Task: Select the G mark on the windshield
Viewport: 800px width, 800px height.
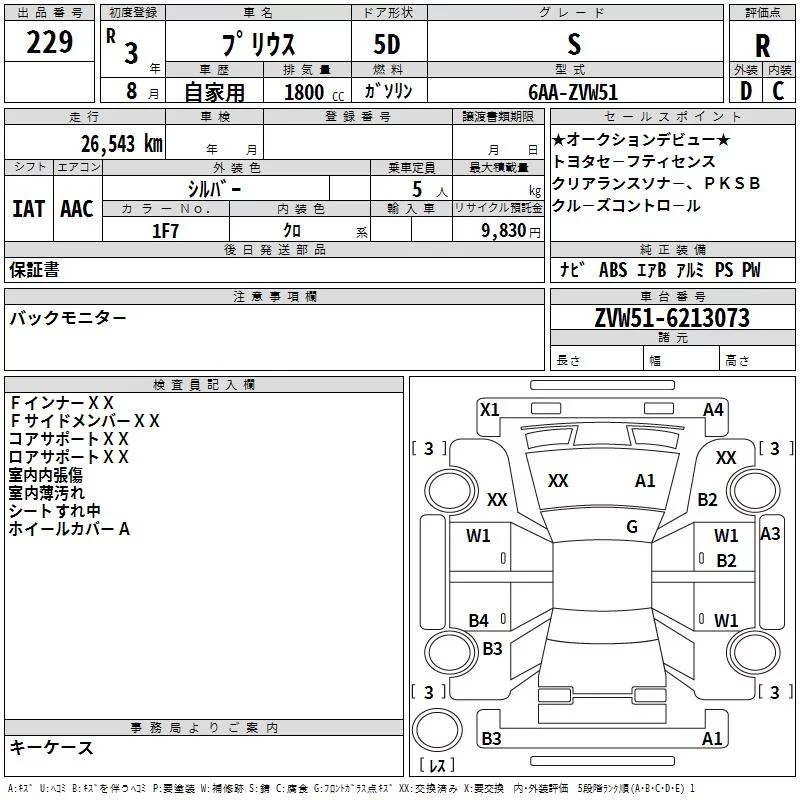Action: coord(632,527)
